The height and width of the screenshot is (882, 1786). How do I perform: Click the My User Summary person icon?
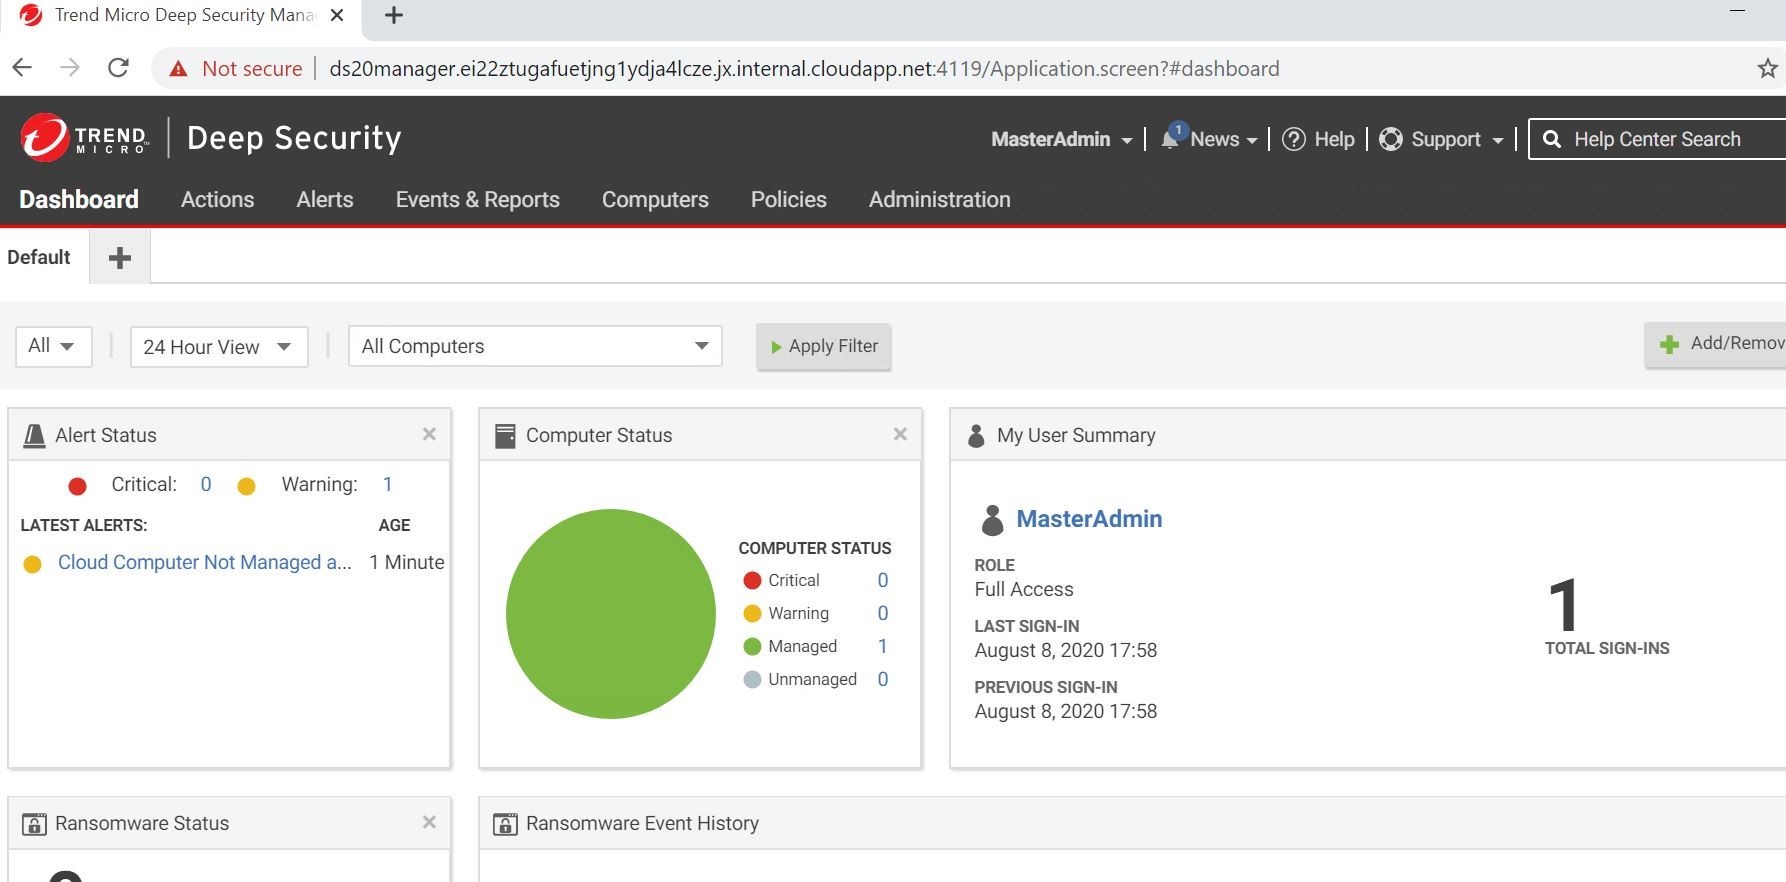[x=976, y=436]
